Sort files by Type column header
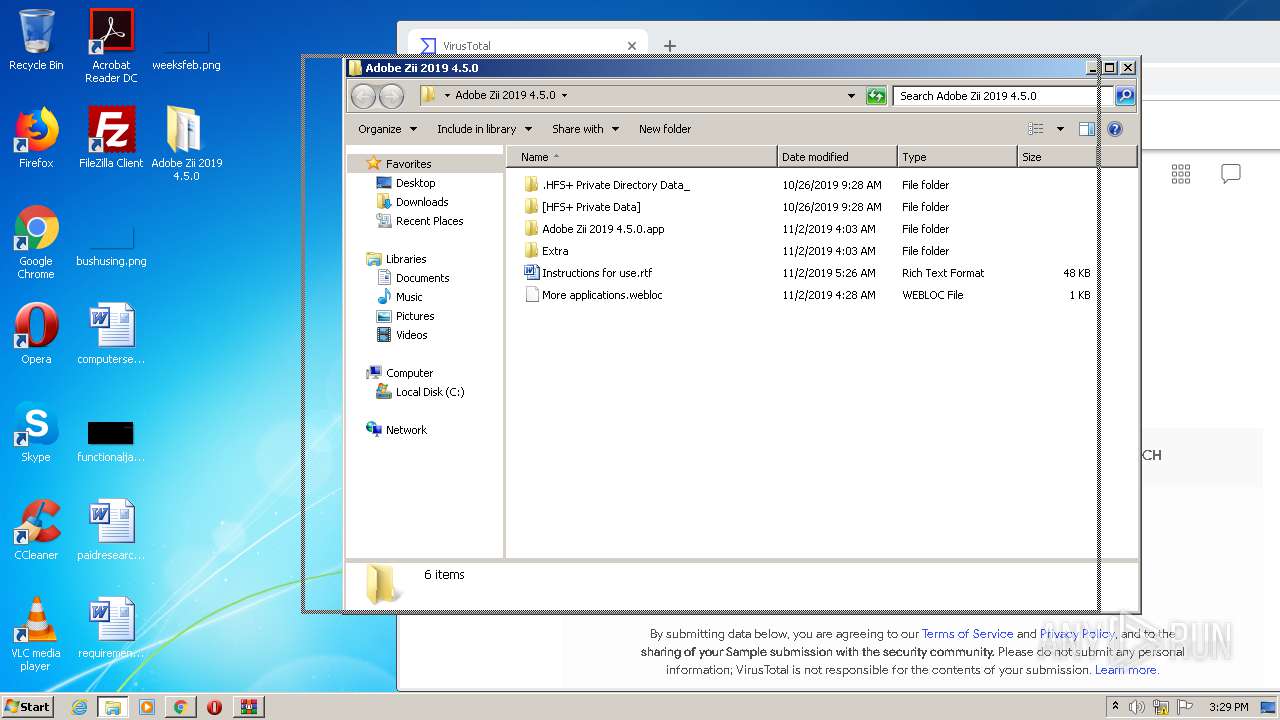 click(957, 157)
